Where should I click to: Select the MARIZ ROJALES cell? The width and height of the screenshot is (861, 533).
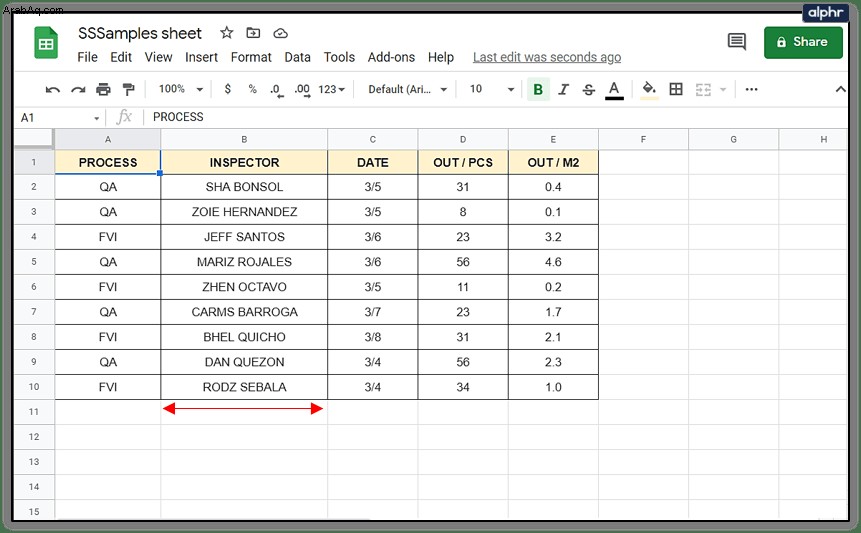pos(244,262)
